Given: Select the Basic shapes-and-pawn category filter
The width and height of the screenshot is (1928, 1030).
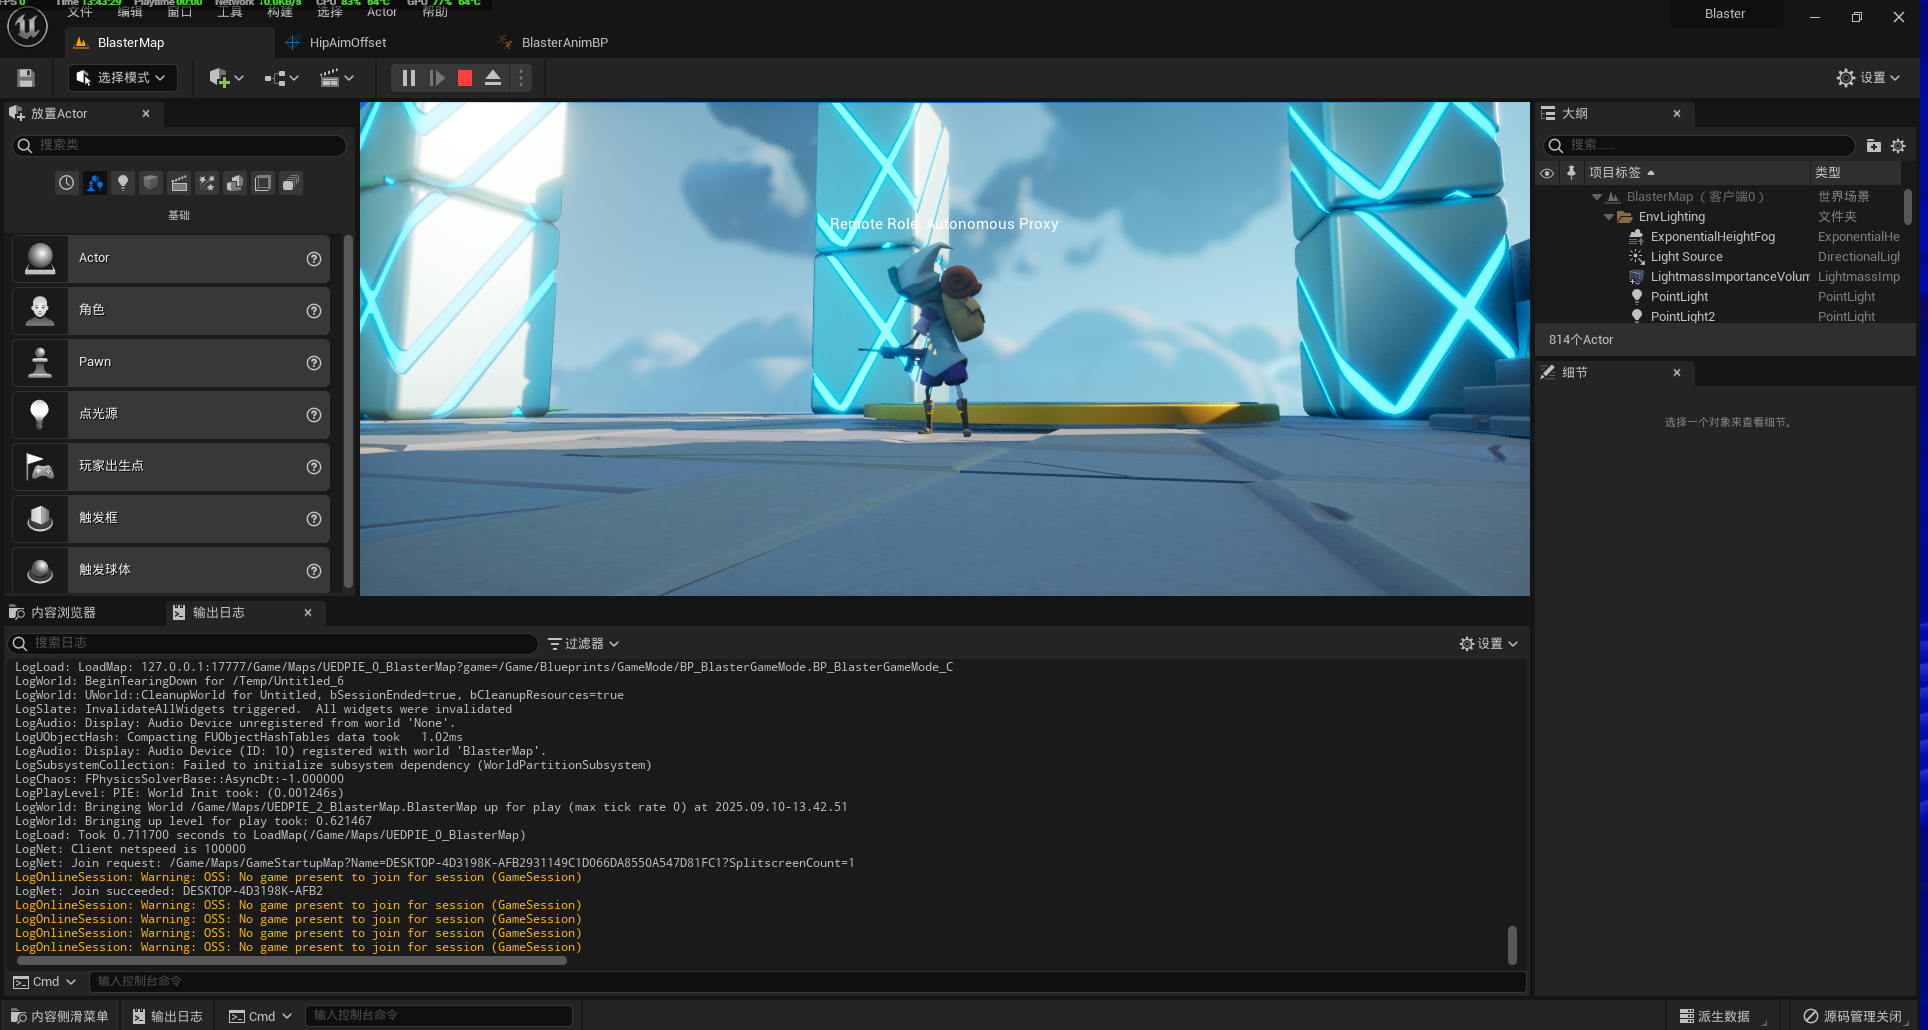Looking at the screenshot, I should 95,183.
